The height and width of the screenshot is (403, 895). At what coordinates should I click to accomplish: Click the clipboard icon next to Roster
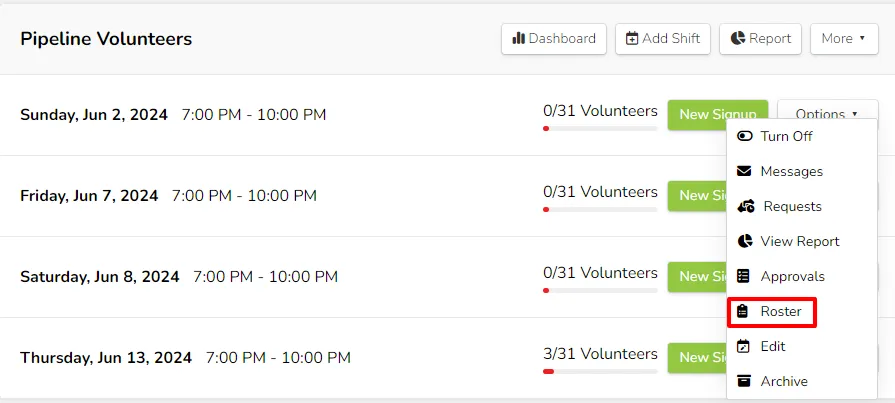743,312
